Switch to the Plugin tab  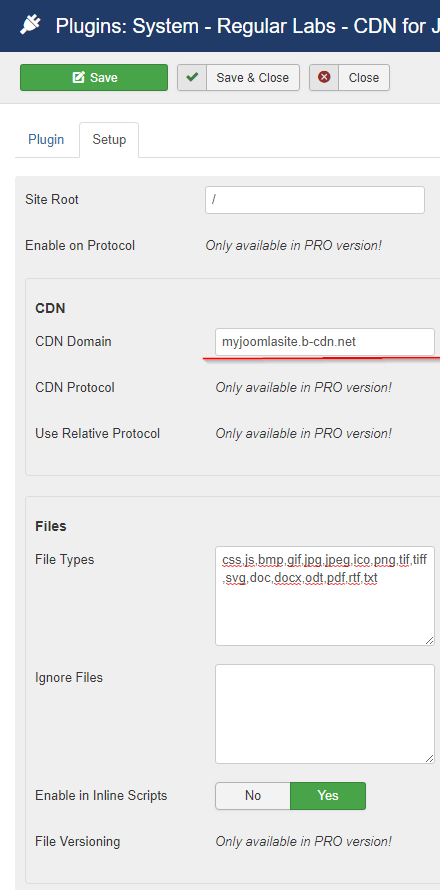(46, 140)
